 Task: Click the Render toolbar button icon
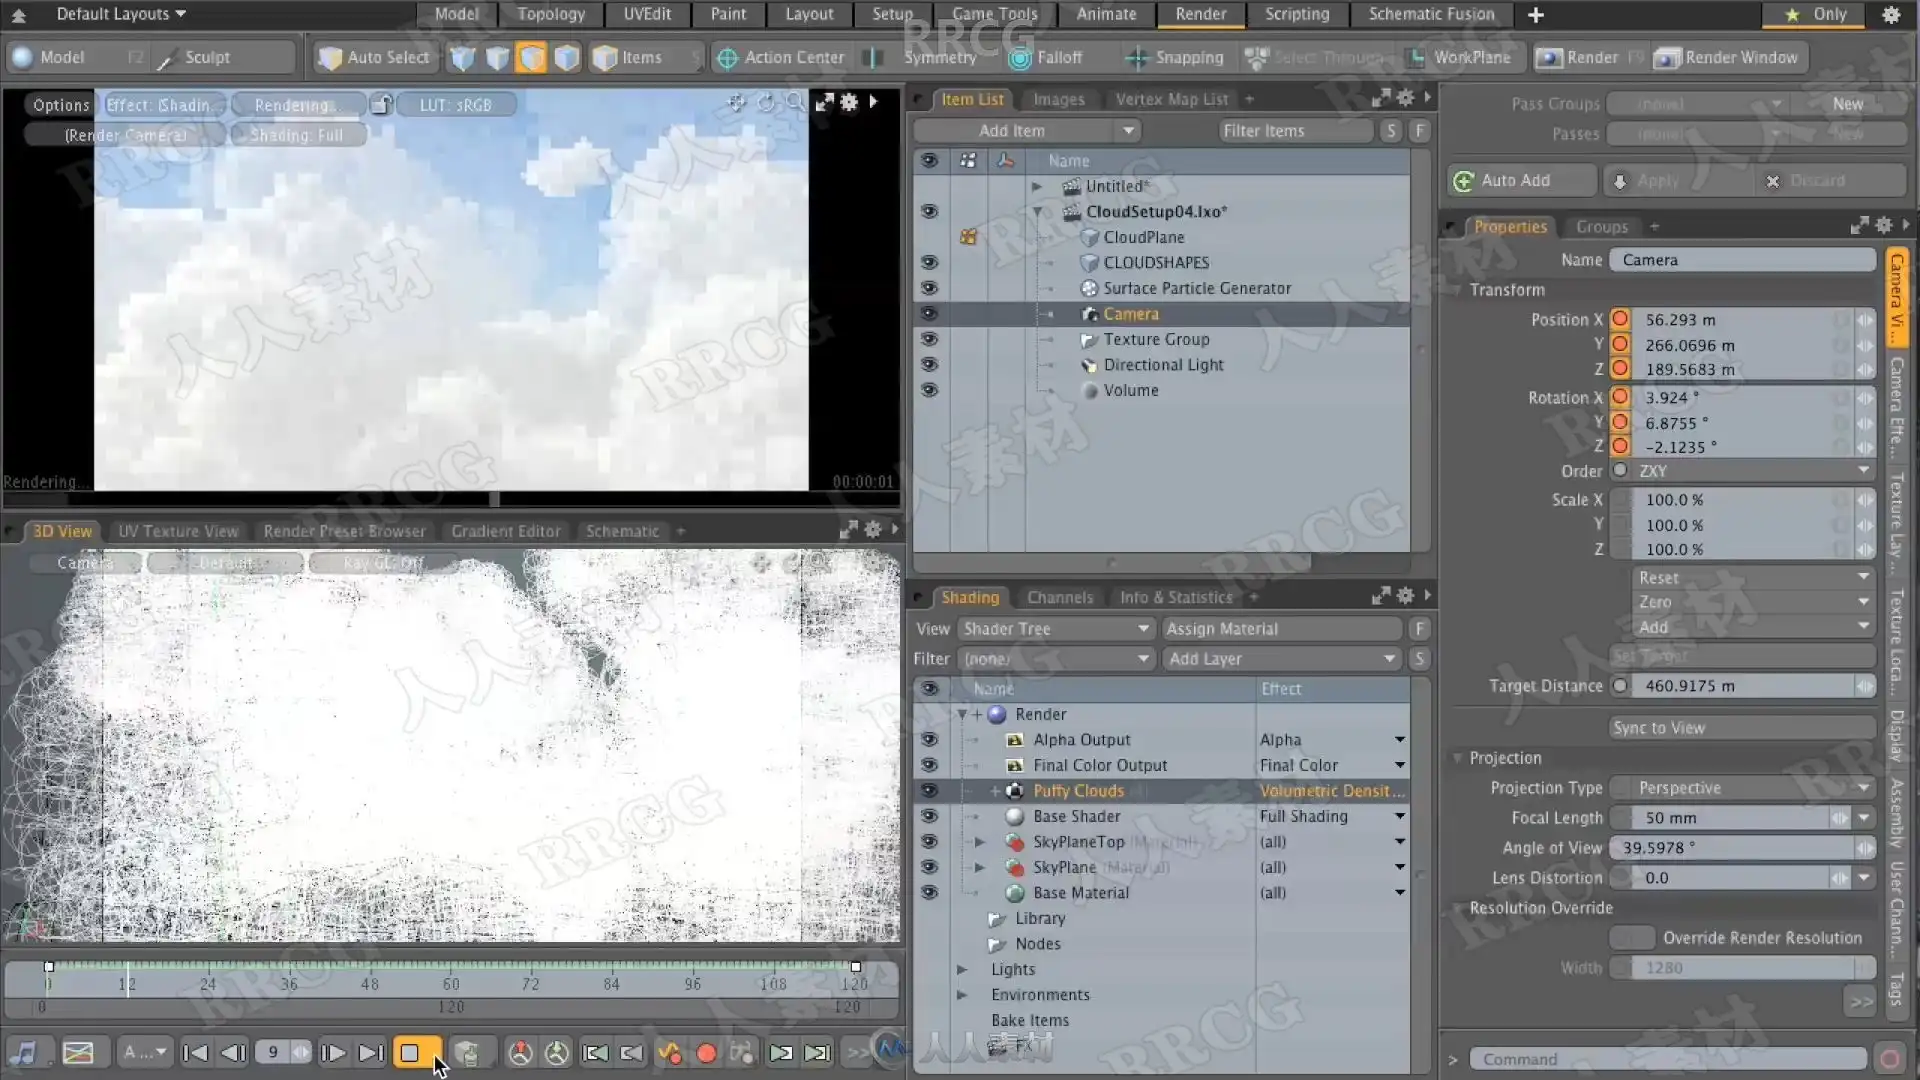tap(1549, 58)
